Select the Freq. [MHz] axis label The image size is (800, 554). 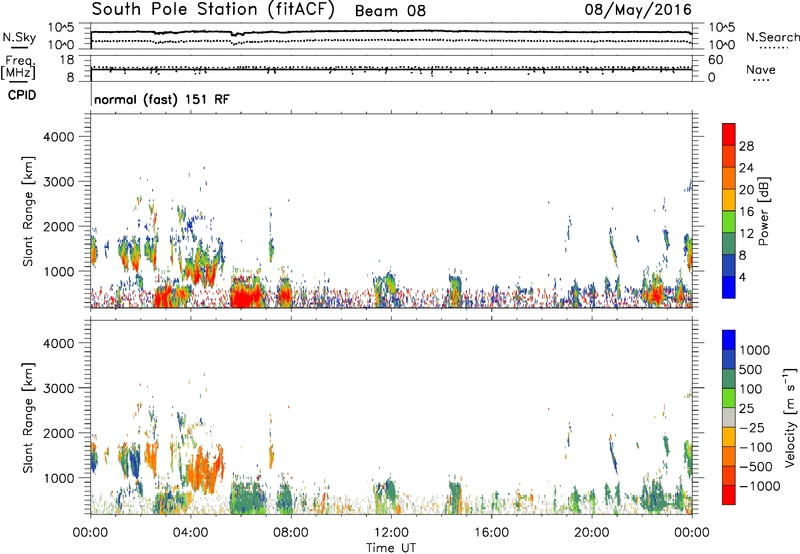[19, 68]
